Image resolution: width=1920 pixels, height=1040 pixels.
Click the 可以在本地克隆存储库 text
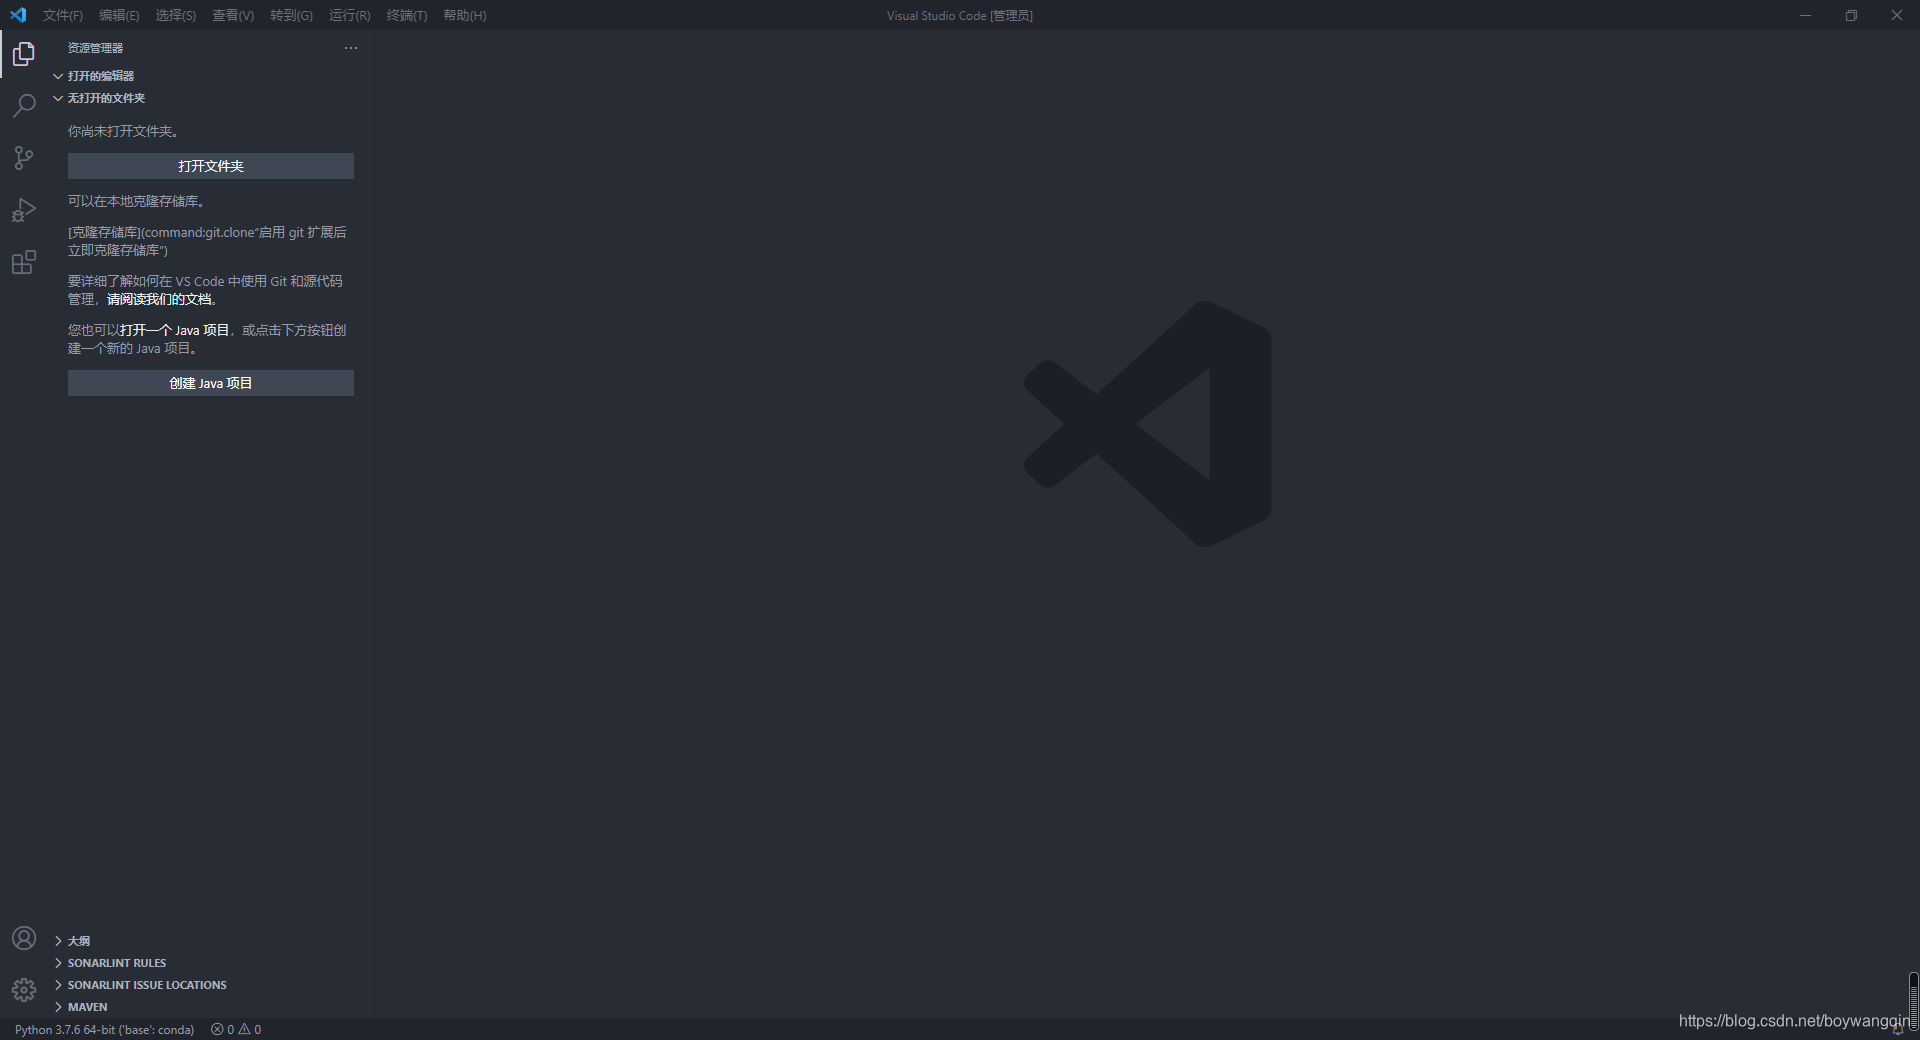(x=136, y=201)
